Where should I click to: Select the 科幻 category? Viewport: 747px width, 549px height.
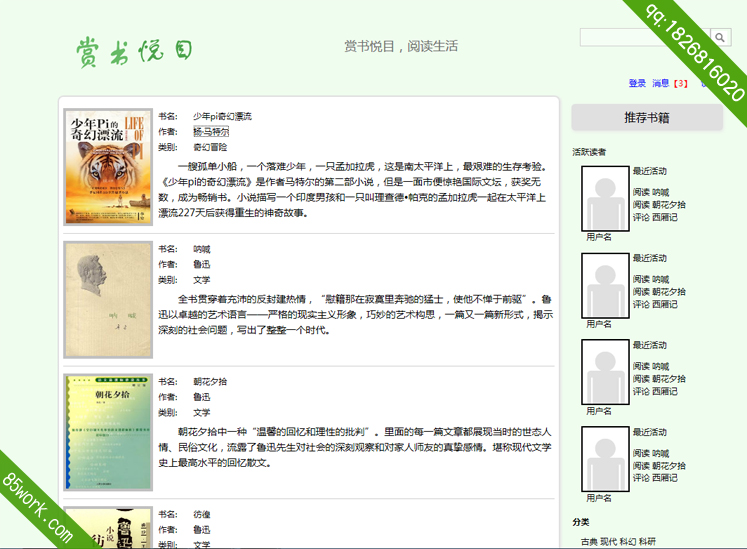pos(627,542)
